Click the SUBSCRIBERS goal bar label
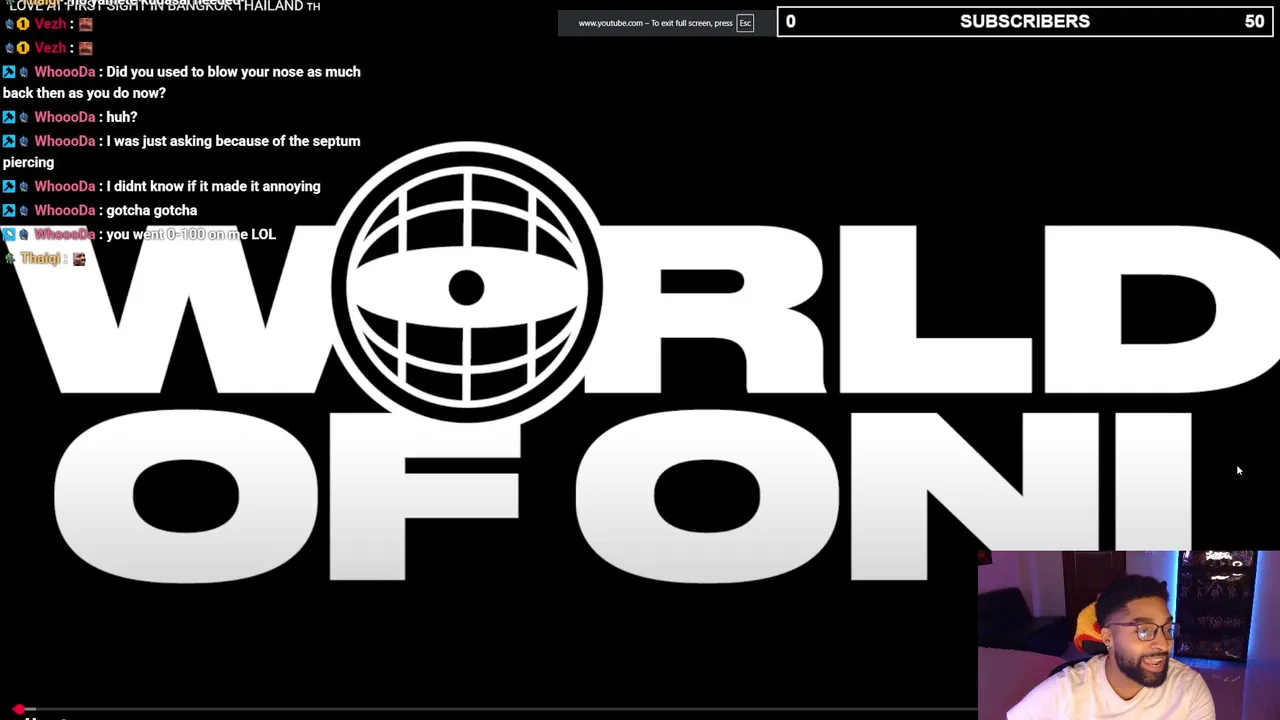The image size is (1280, 720). point(1025,21)
